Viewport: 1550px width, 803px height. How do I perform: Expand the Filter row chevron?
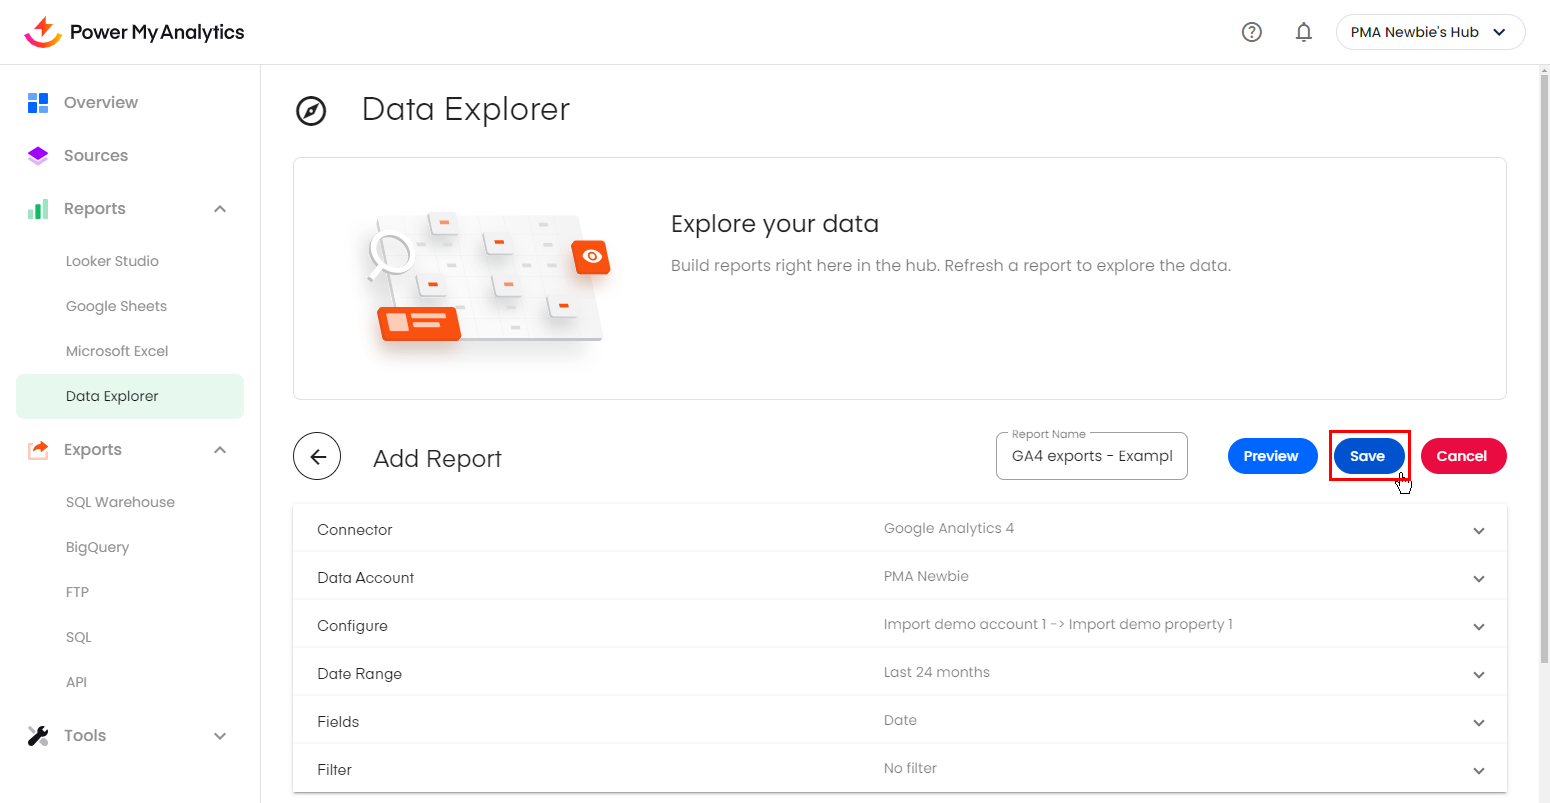pyautogui.click(x=1478, y=771)
